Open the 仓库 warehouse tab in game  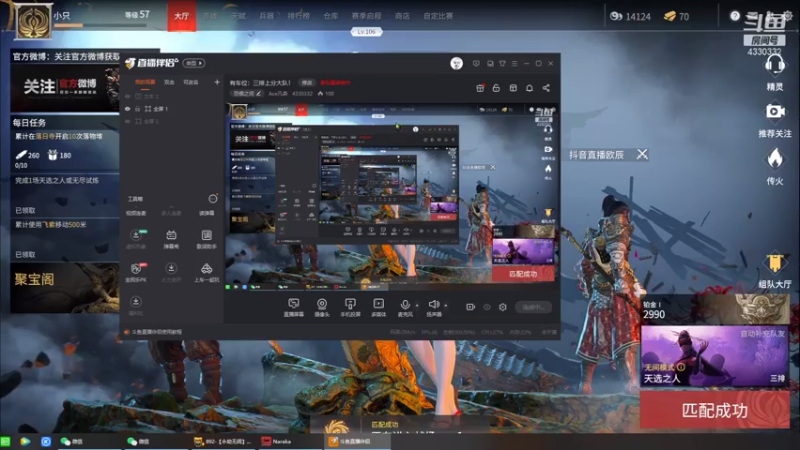click(x=331, y=16)
